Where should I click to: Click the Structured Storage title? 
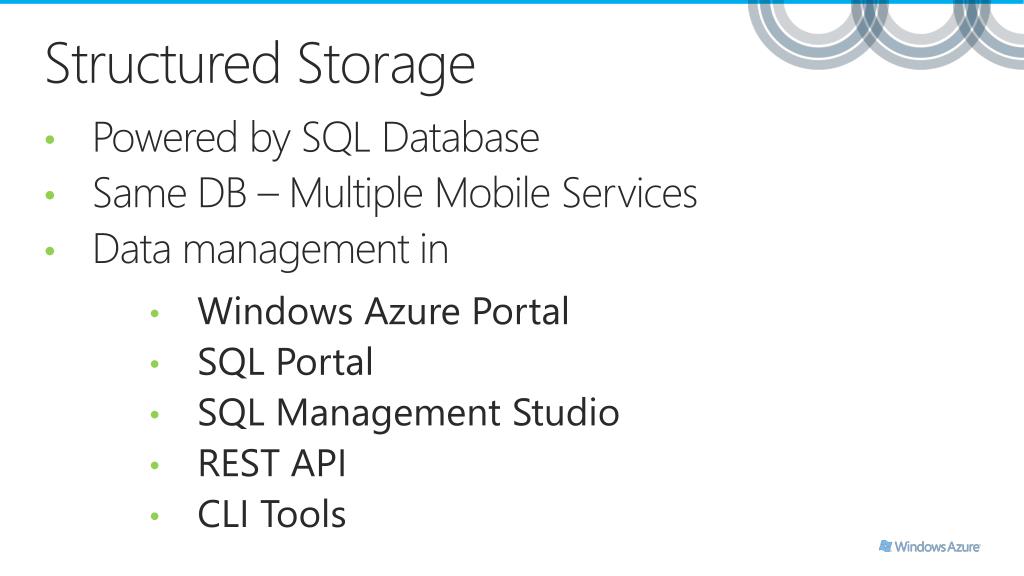pyautogui.click(x=260, y=65)
